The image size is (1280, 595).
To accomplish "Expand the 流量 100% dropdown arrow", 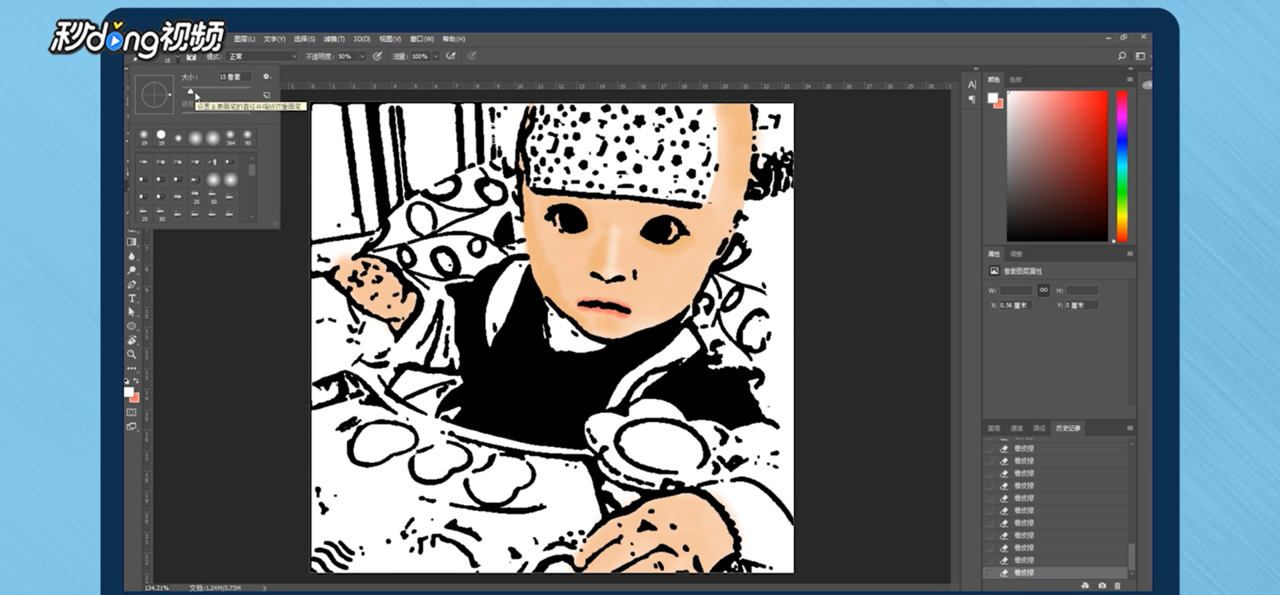I will pos(436,56).
